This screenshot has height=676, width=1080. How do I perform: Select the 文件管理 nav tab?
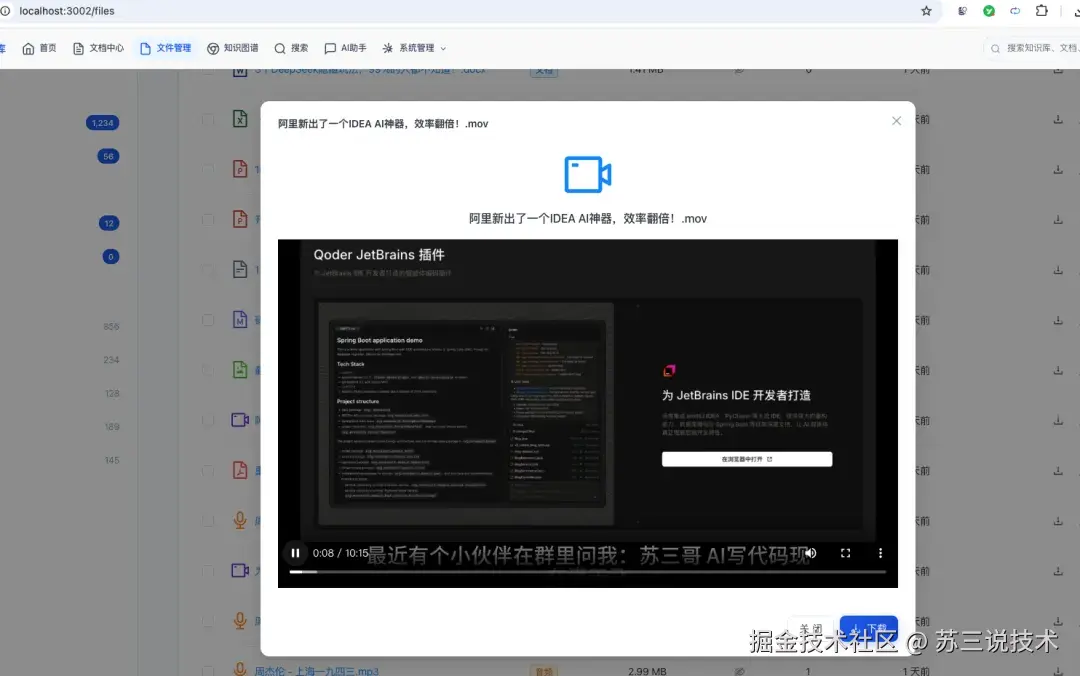click(165, 48)
